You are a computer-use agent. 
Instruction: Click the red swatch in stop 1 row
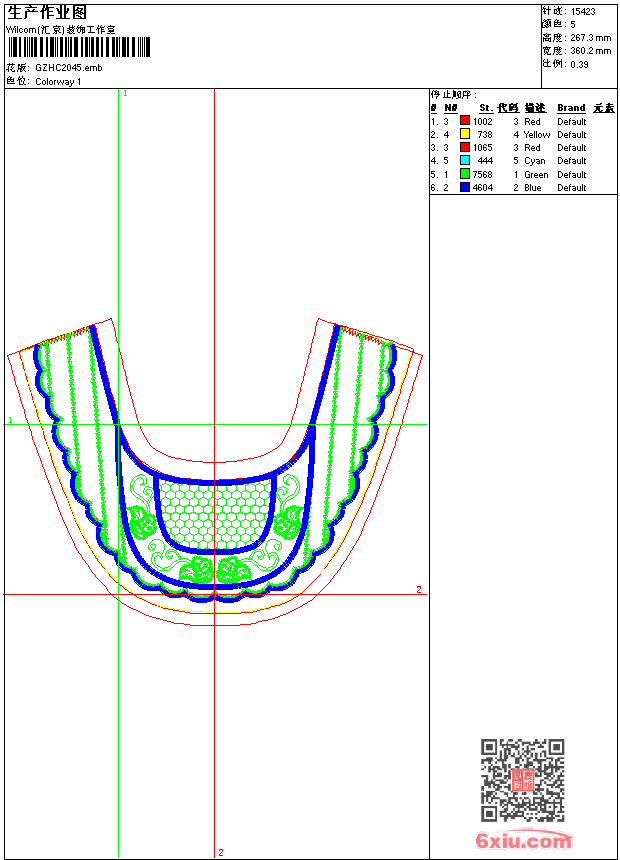(465, 121)
